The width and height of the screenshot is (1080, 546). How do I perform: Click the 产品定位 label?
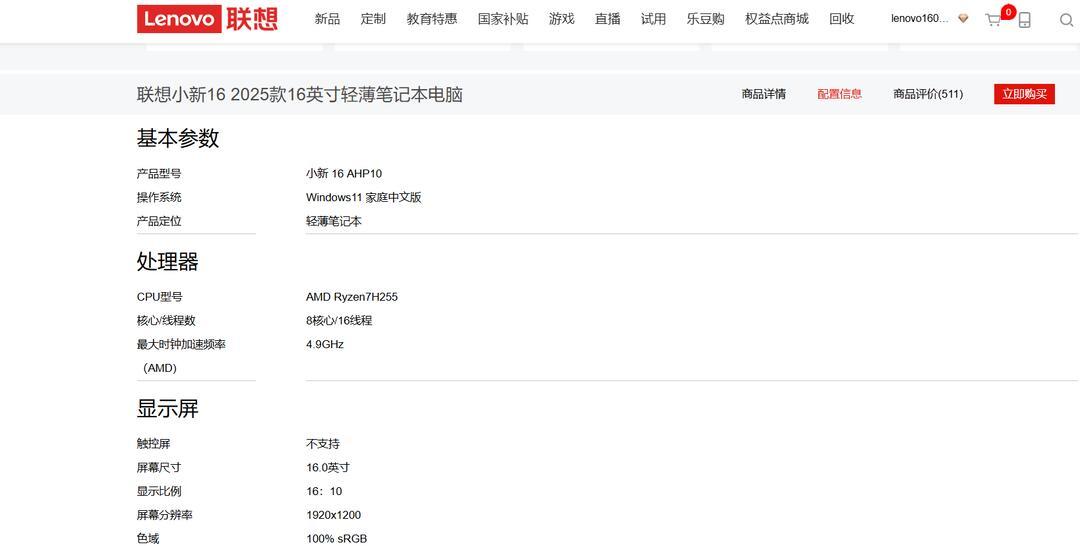[159, 222]
